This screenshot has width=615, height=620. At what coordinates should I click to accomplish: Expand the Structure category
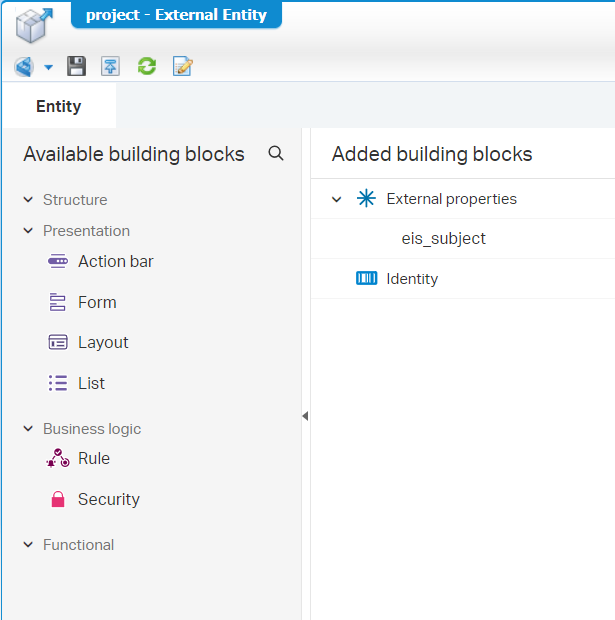[x=28, y=200]
